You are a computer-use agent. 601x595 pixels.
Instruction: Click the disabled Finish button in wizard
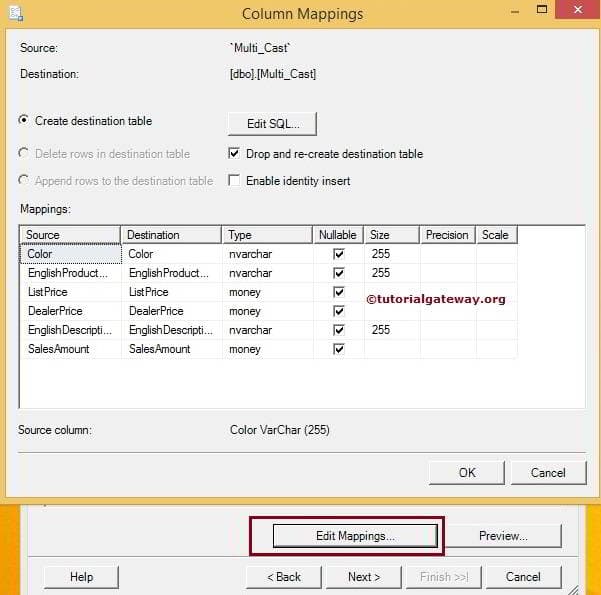click(444, 577)
